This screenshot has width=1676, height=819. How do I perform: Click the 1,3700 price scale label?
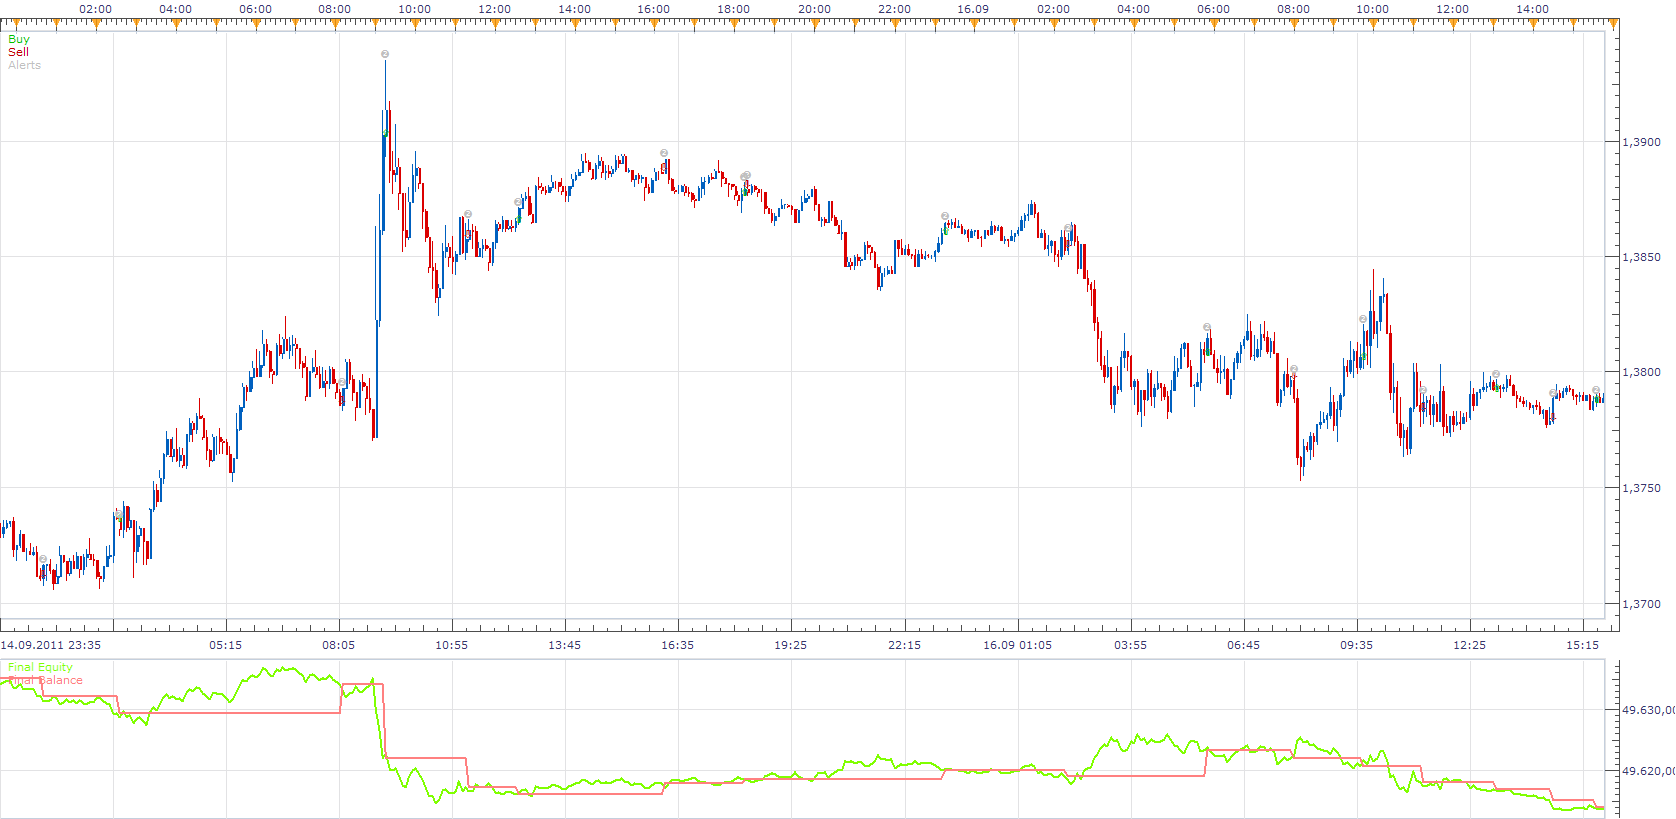[1641, 604]
